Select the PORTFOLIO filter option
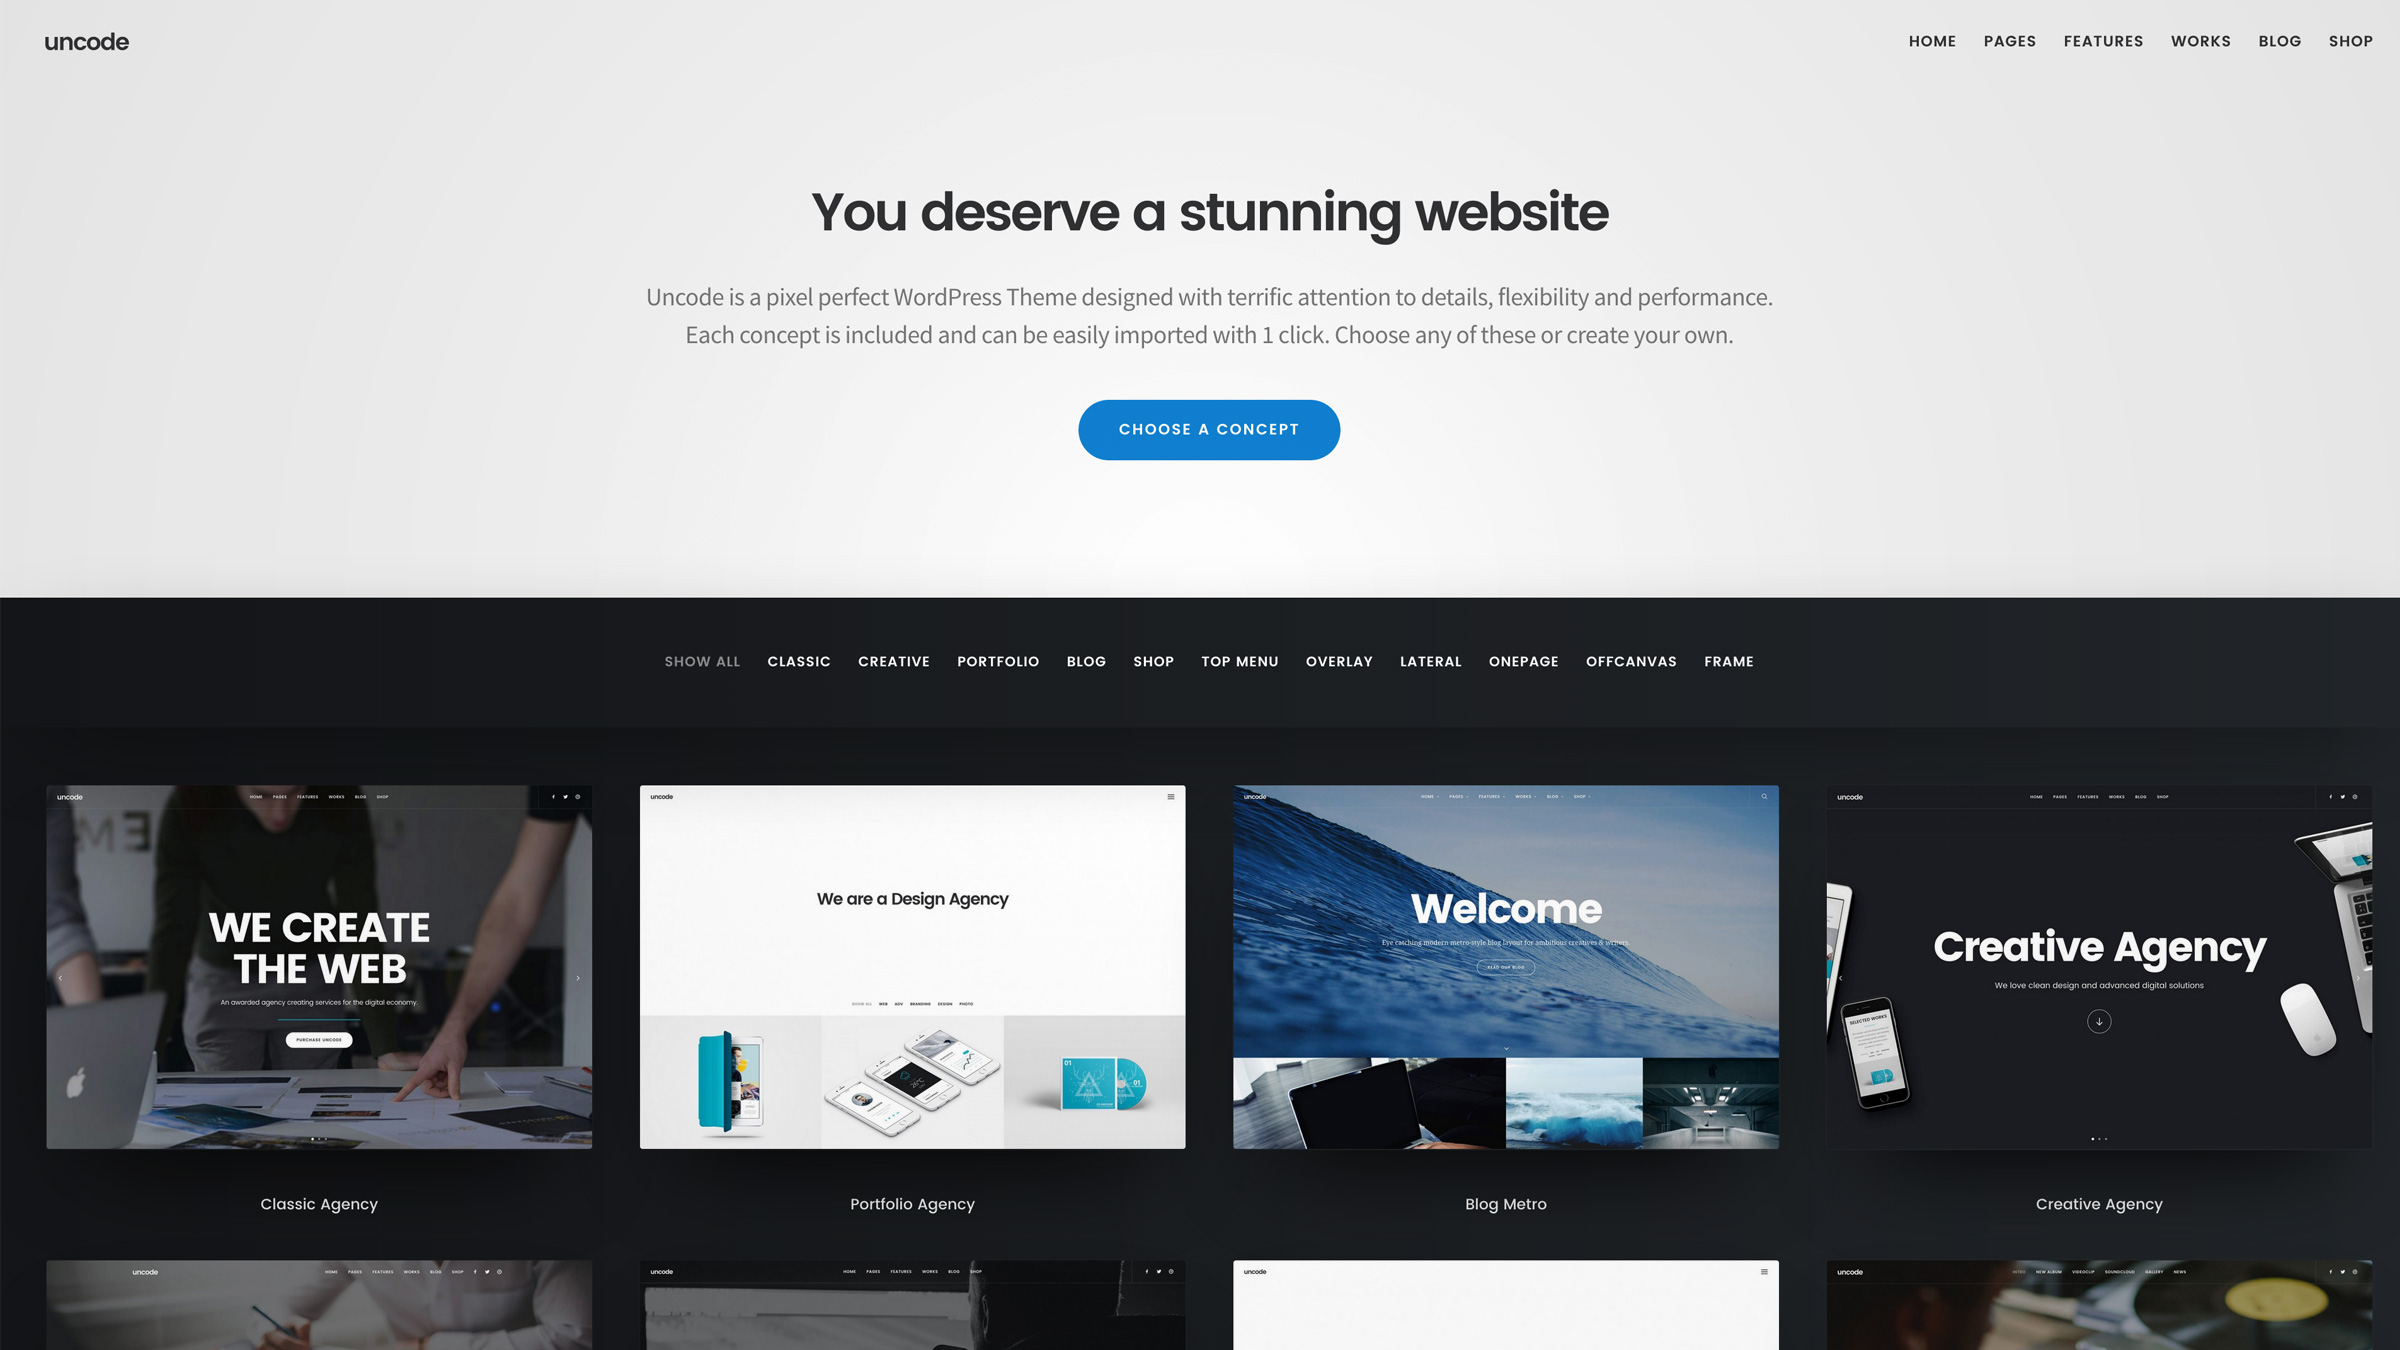This screenshot has height=1350, width=2400. 997,661
